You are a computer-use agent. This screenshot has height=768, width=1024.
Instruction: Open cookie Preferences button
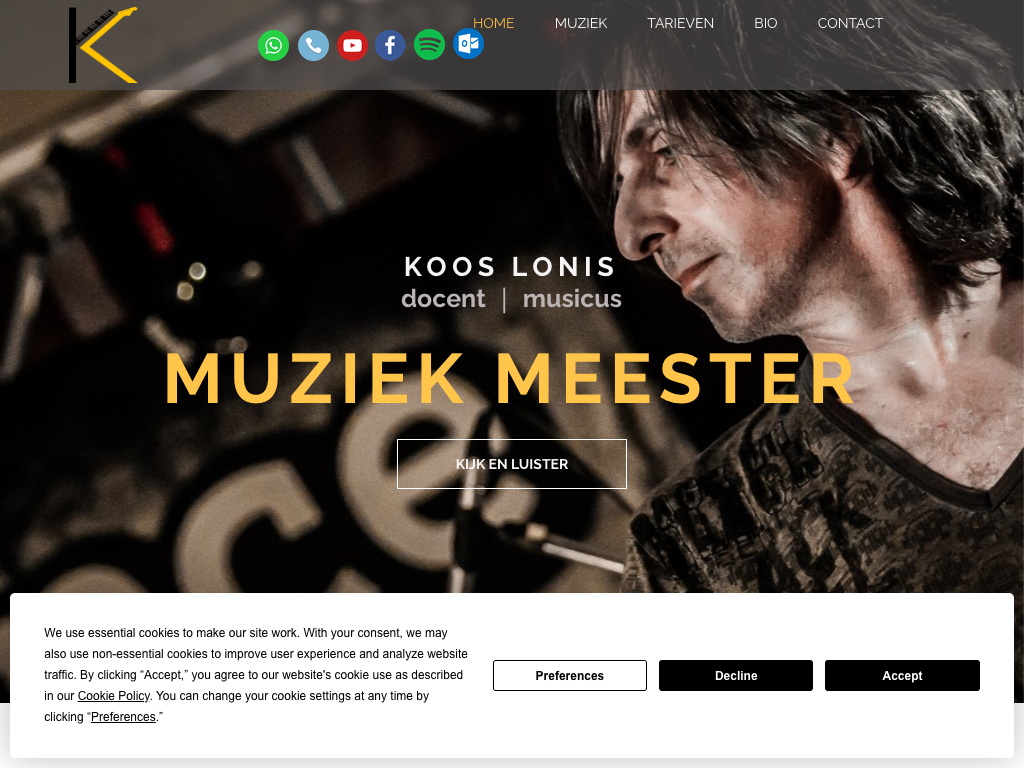[570, 675]
